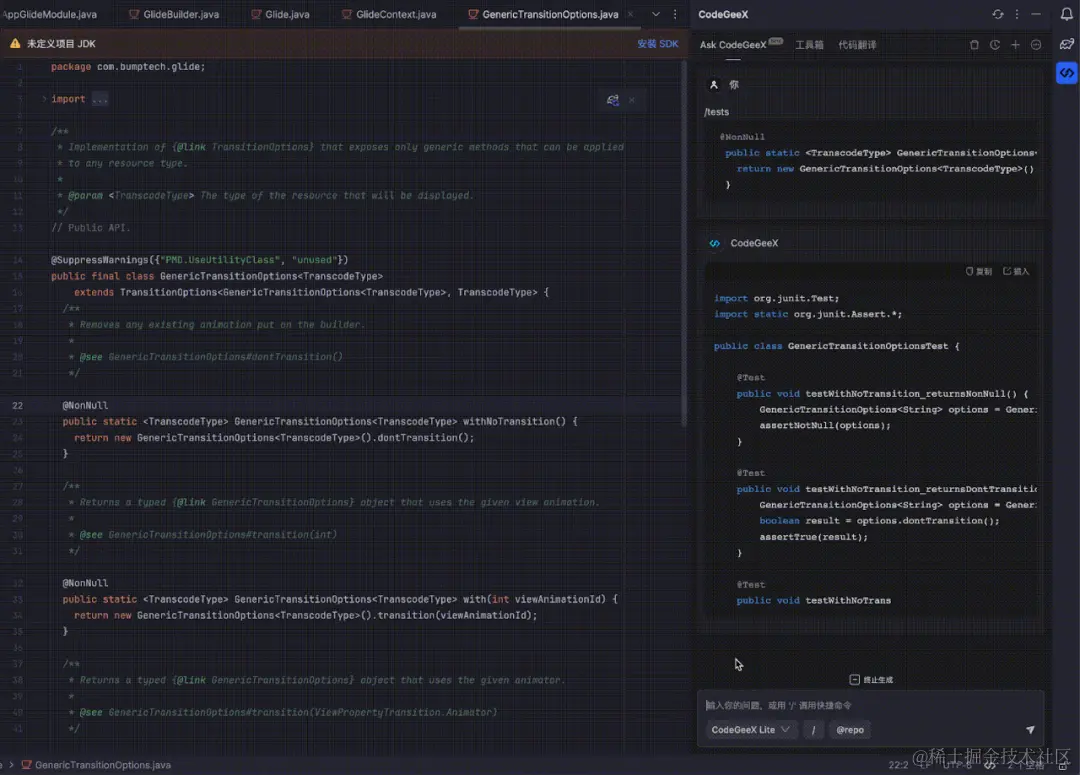The height and width of the screenshot is (775, 1080).
Task: Click the slash command button in chat input
Action: point(813,730)
